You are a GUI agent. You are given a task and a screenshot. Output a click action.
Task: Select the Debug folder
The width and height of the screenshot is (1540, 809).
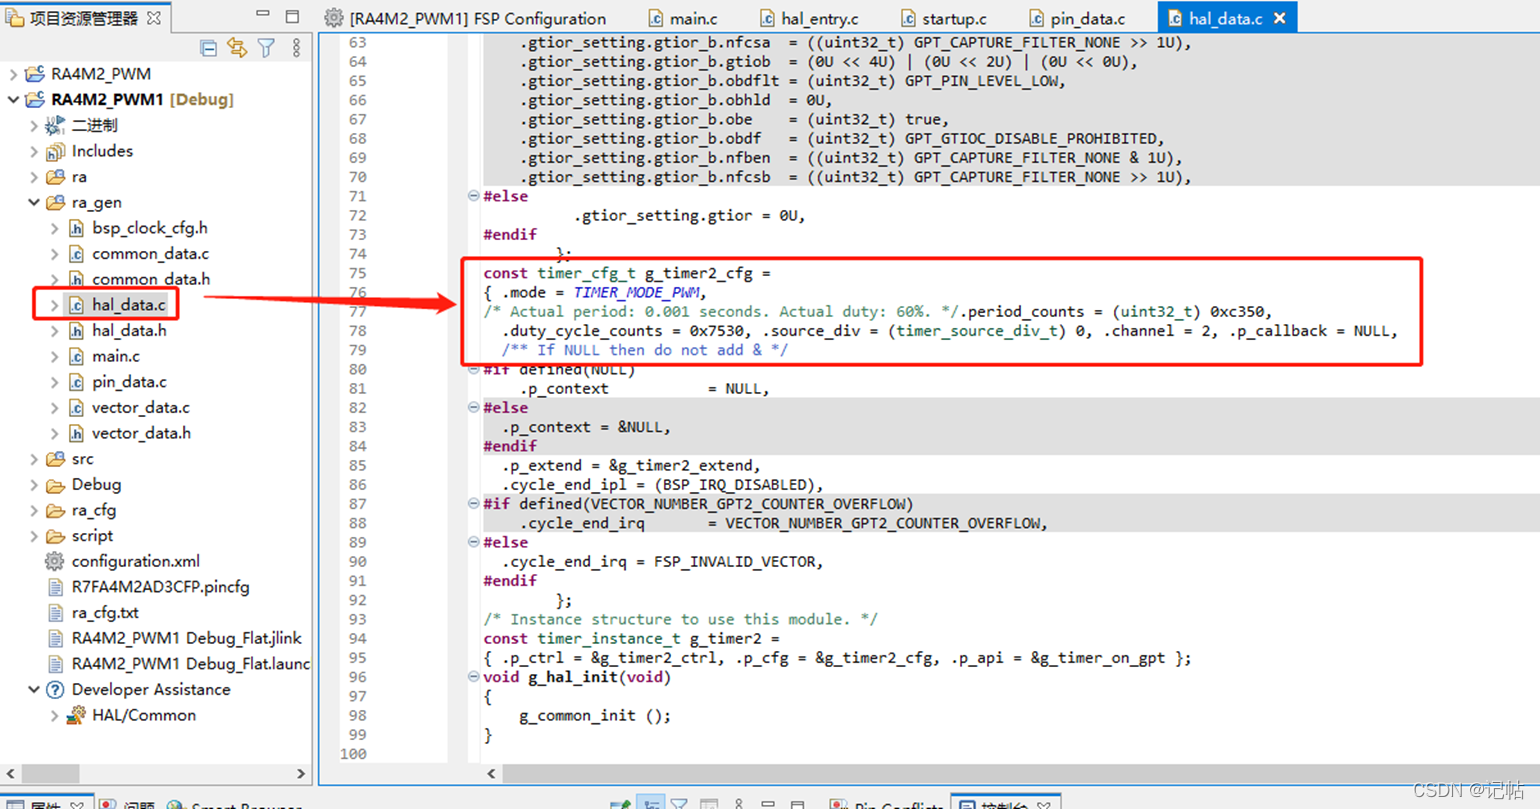point(96,485)
